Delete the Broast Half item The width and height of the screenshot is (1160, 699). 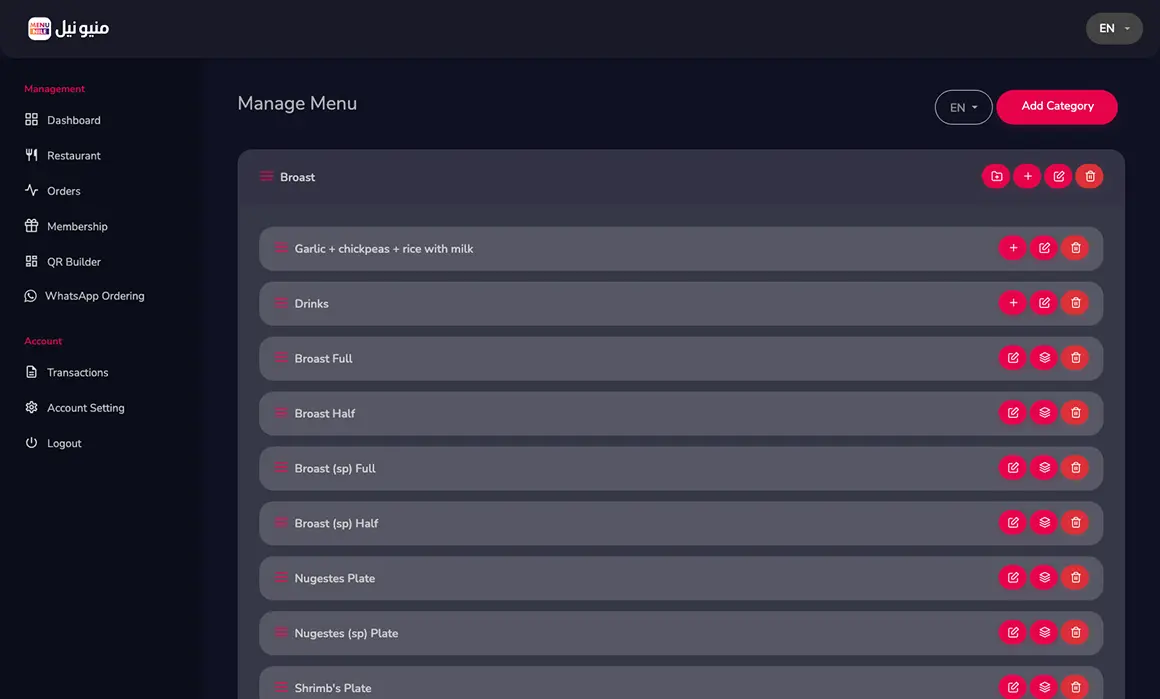(x=1075, y=413)
